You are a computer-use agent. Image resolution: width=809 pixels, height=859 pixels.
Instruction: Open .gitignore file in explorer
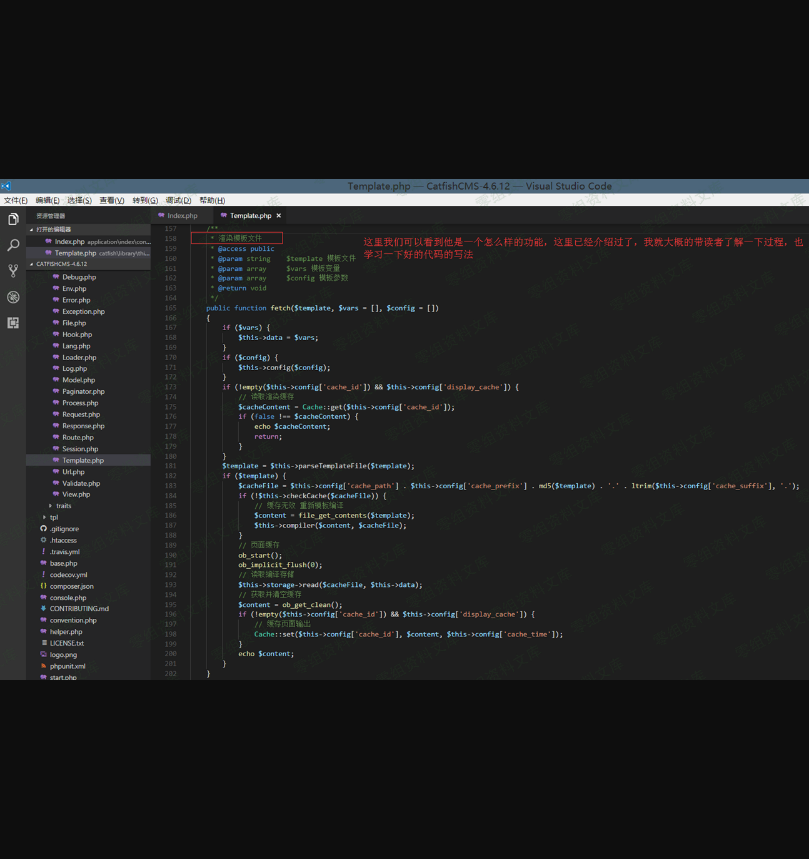click(65, 529)
